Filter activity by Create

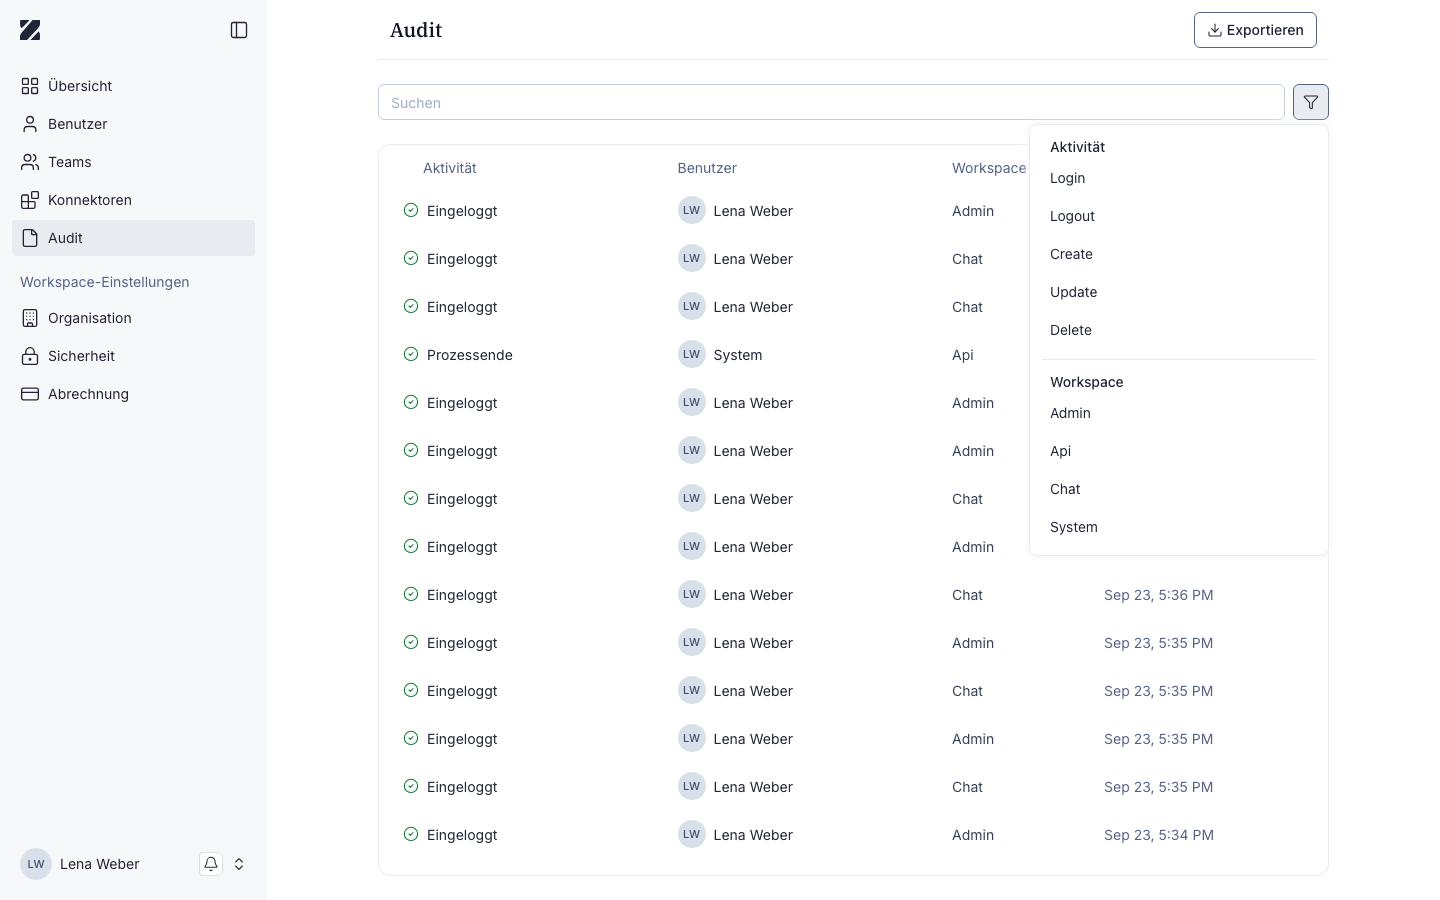click(x=1179, y=254)
